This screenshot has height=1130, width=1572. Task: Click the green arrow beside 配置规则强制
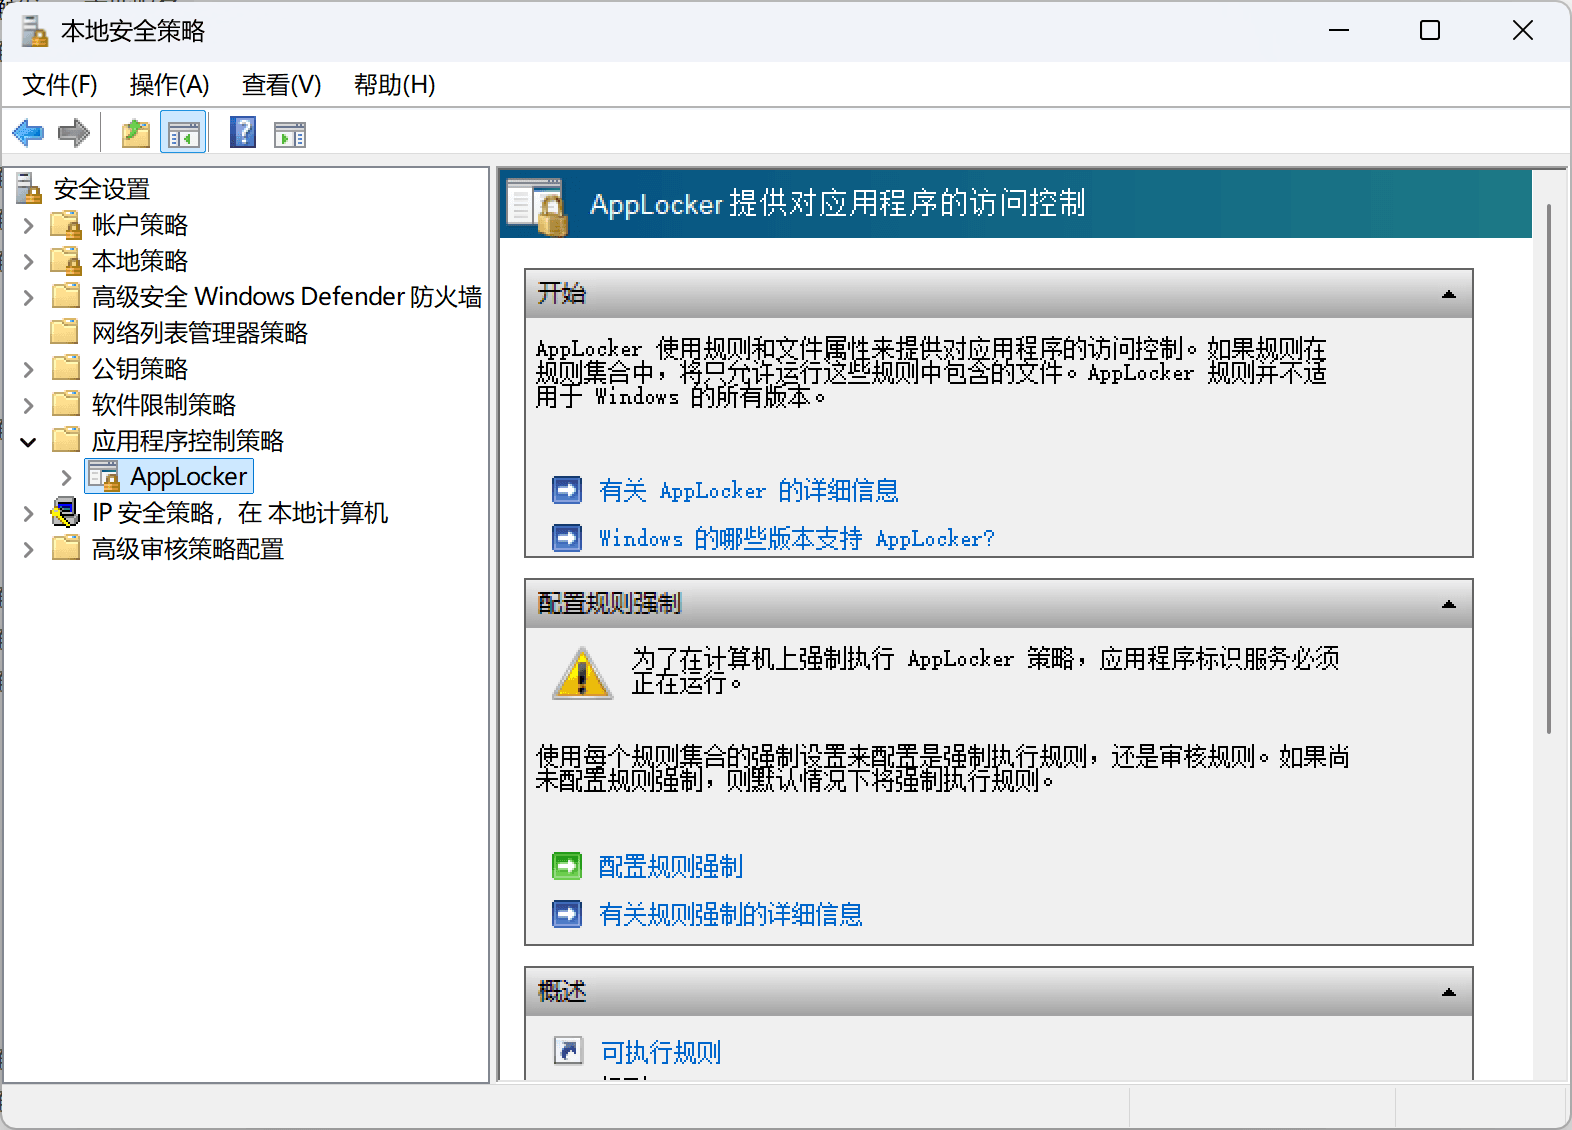click(x=567, y=866)
